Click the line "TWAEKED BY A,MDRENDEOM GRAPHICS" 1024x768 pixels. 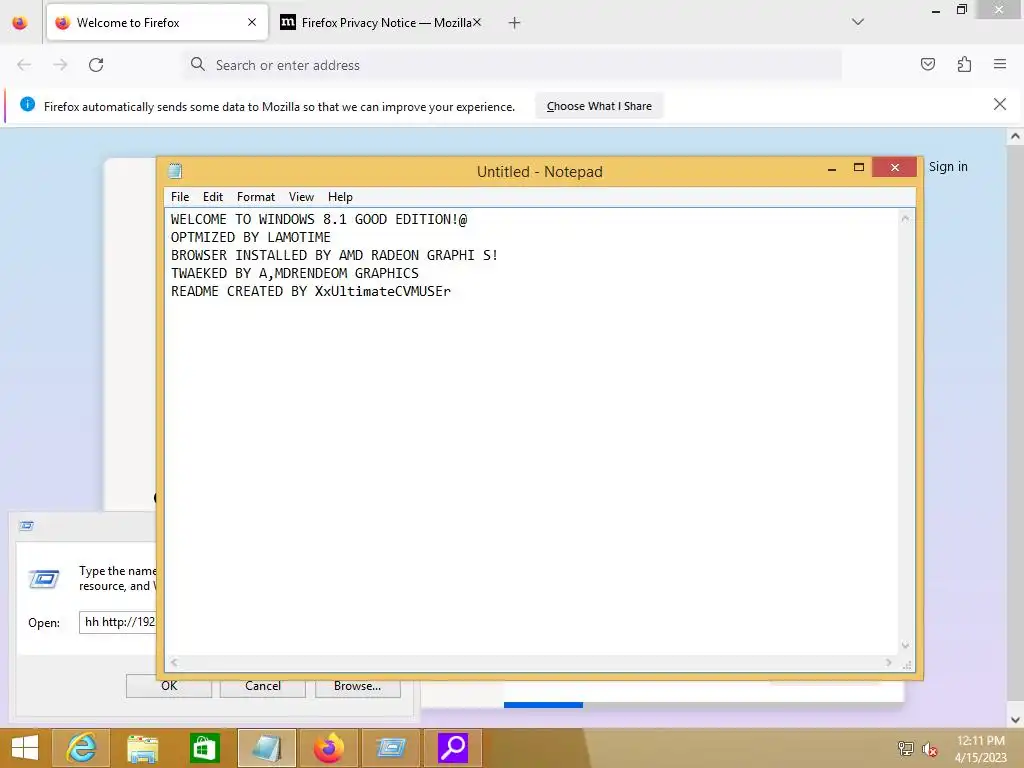click(295, 273)
